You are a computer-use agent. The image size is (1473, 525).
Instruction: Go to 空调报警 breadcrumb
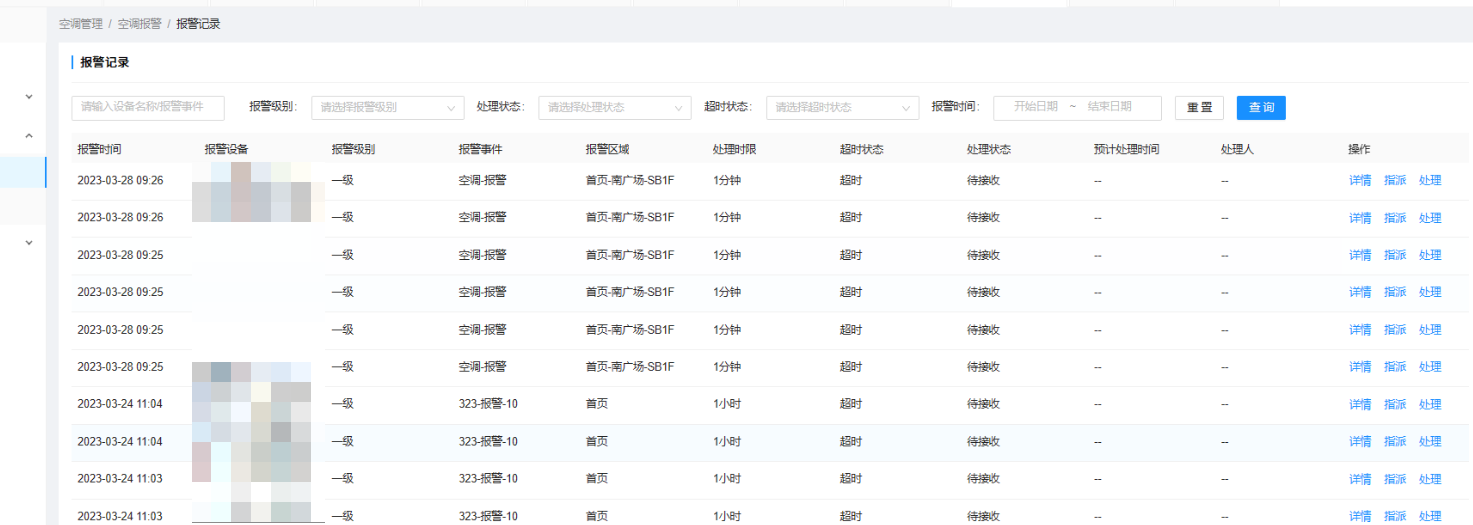pos(139,24)
